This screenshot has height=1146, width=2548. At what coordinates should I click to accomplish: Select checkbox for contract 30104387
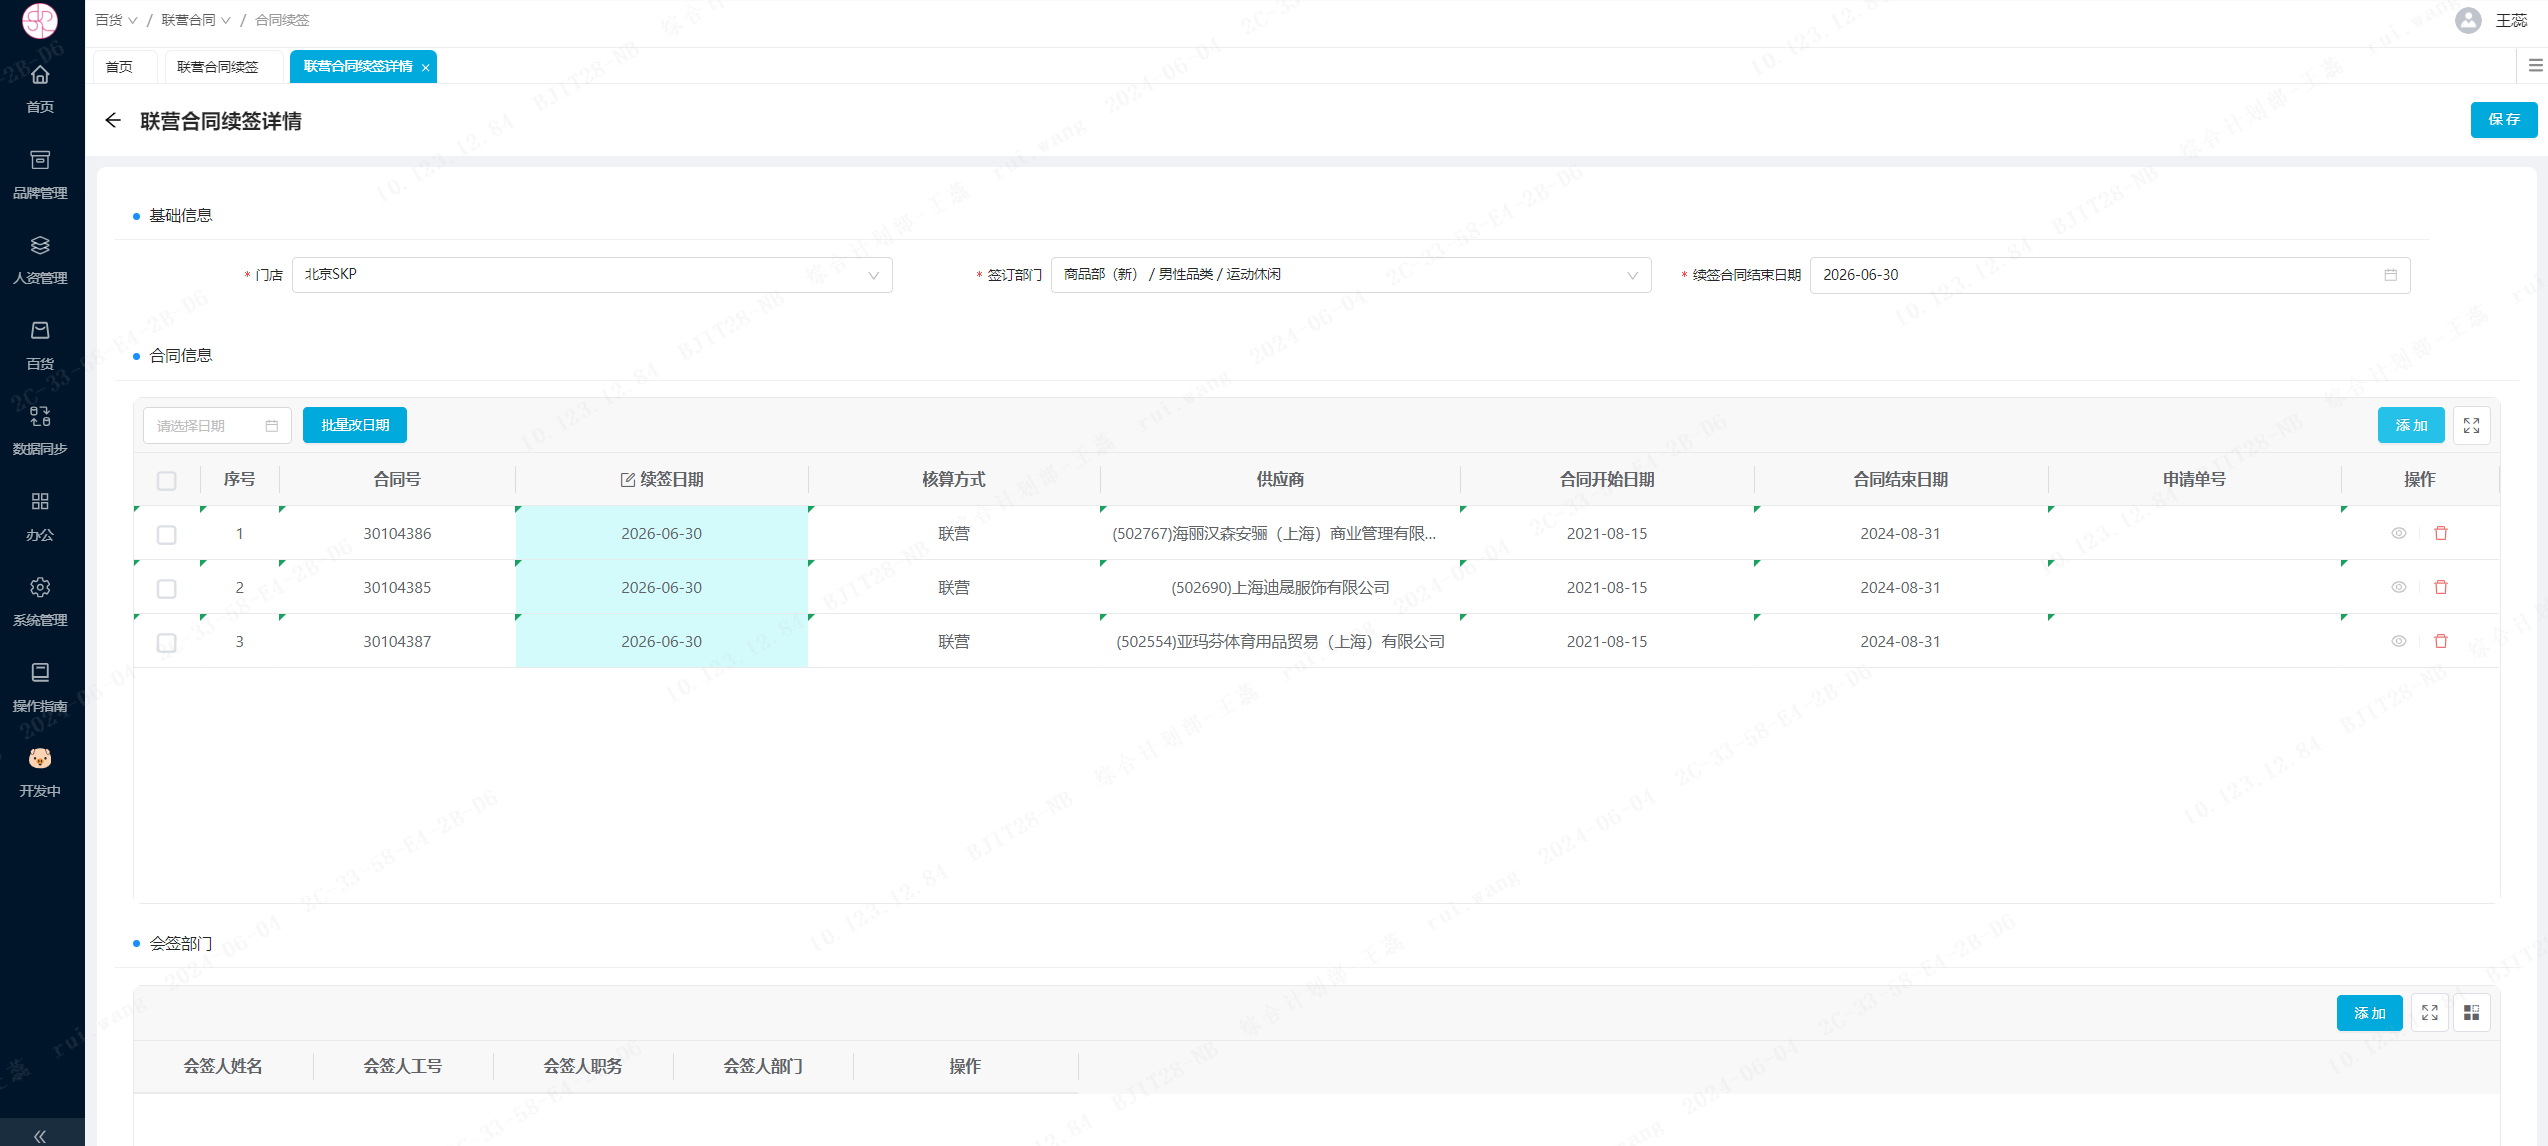167,643
